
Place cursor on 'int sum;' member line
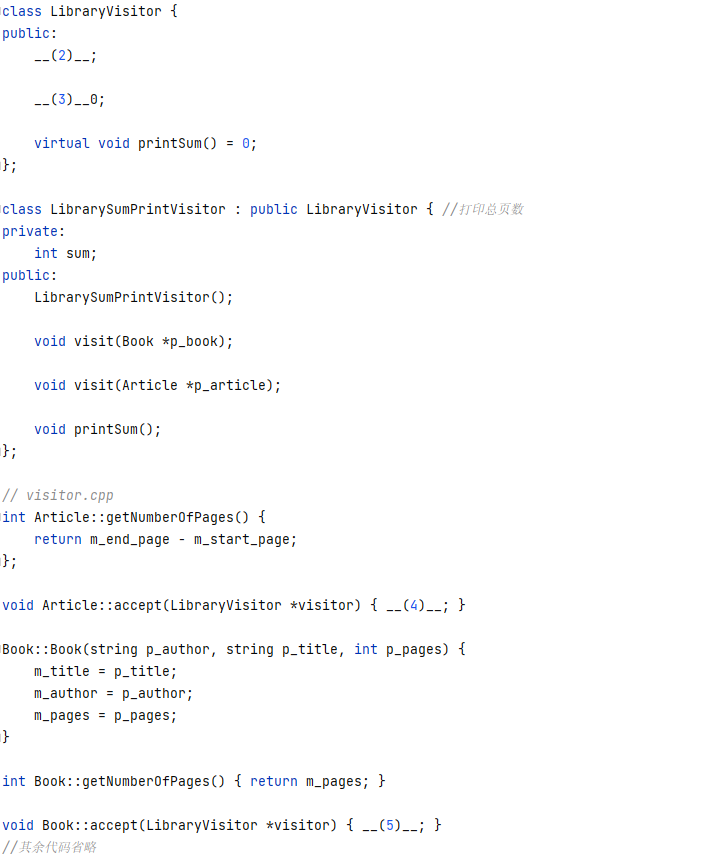pyautogui.click(x=65, y=253)
